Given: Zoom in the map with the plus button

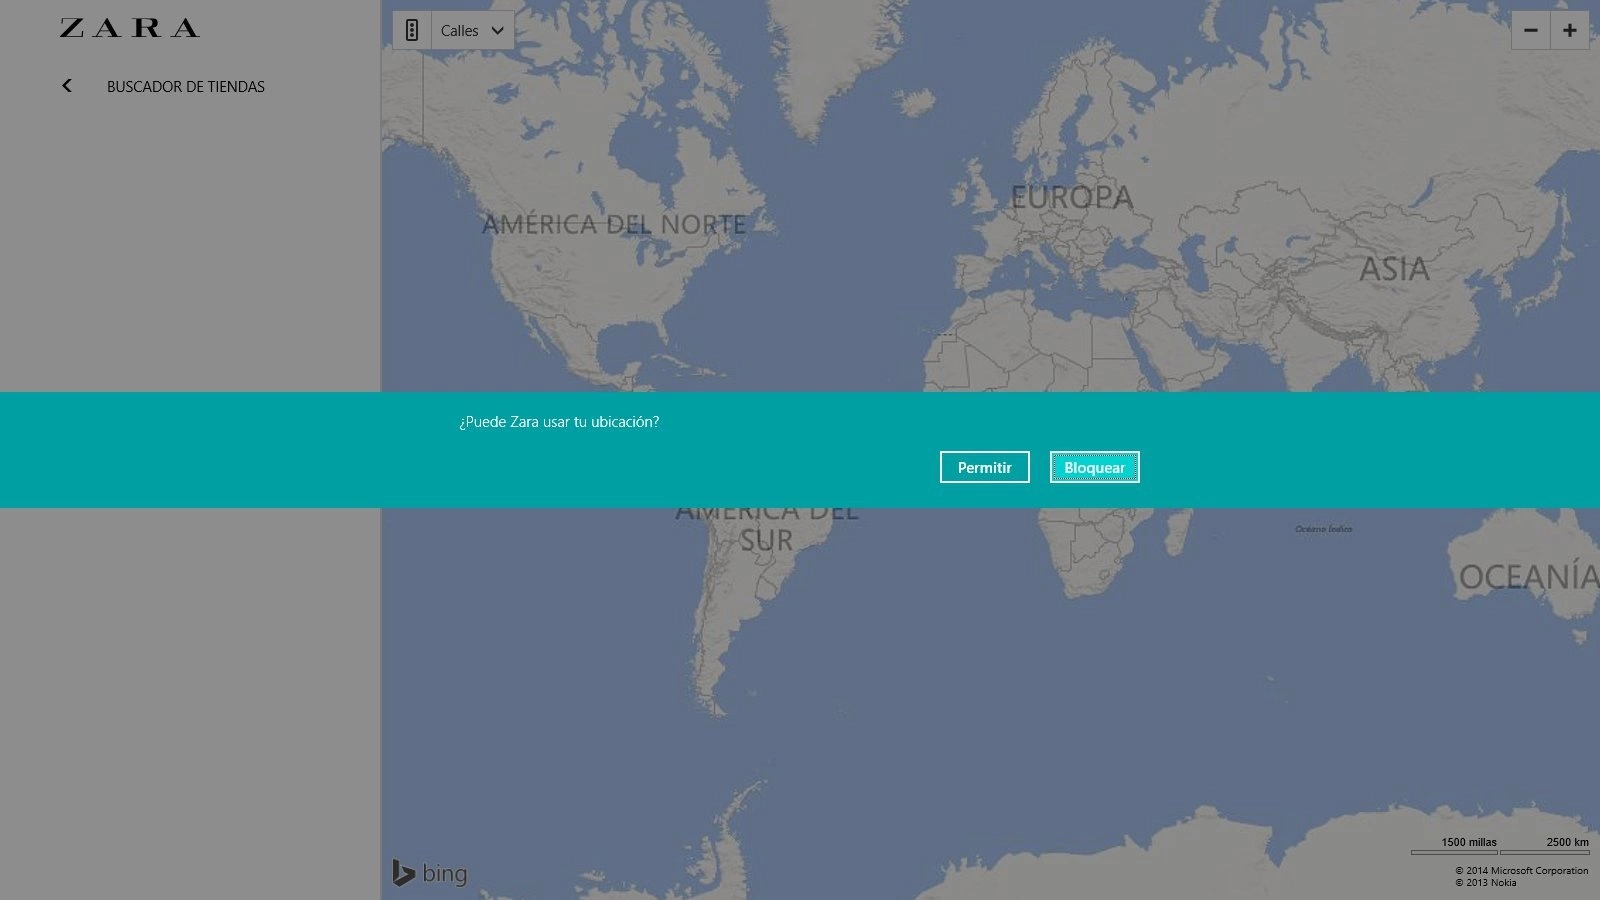Looking at the screenshot, I should click(1570, 31).
